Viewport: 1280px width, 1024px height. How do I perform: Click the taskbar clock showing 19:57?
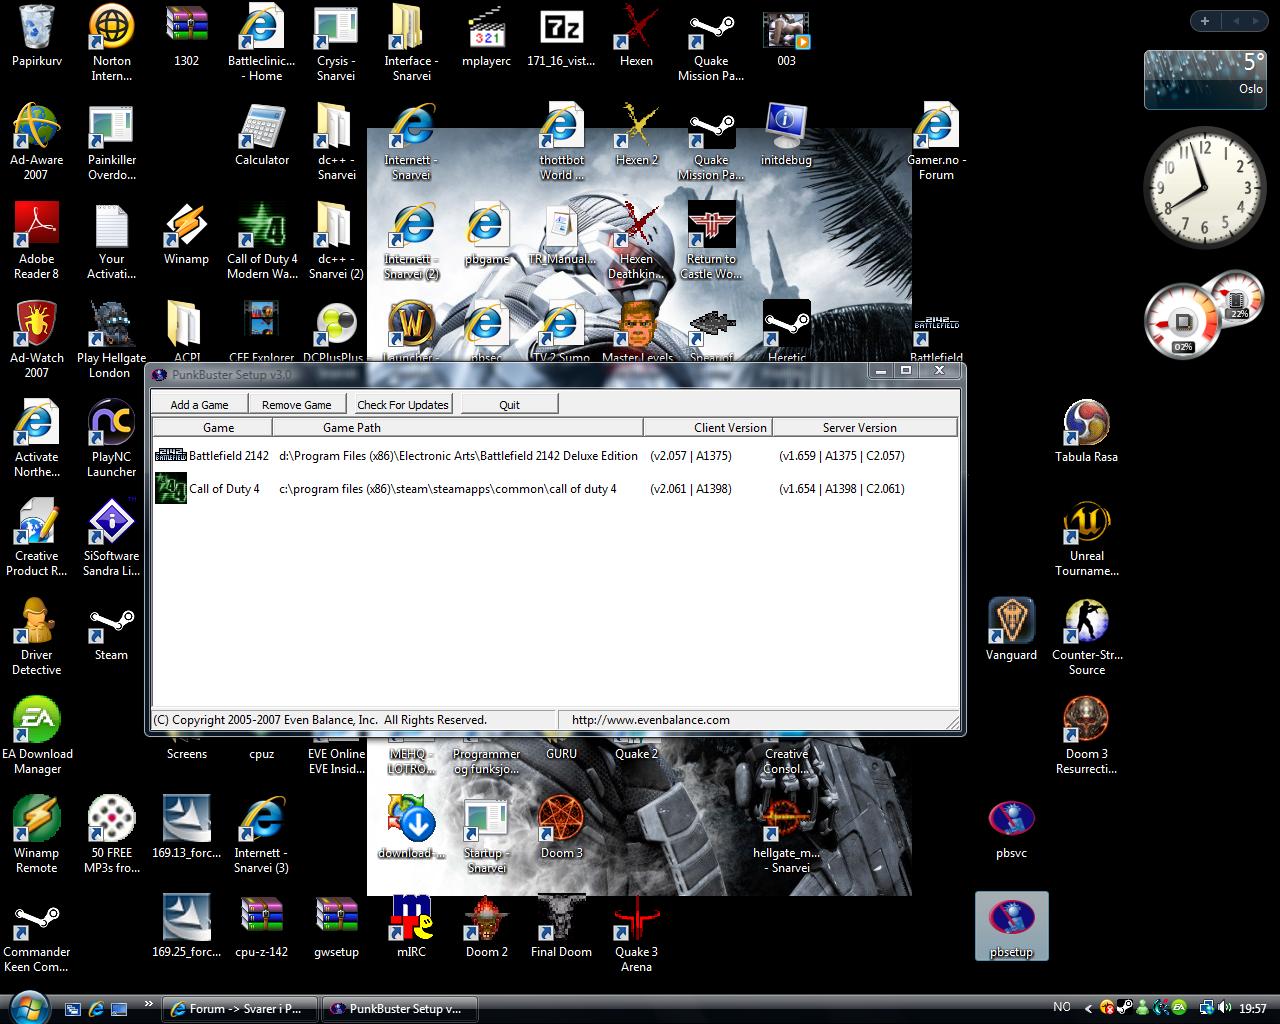1252,1008
